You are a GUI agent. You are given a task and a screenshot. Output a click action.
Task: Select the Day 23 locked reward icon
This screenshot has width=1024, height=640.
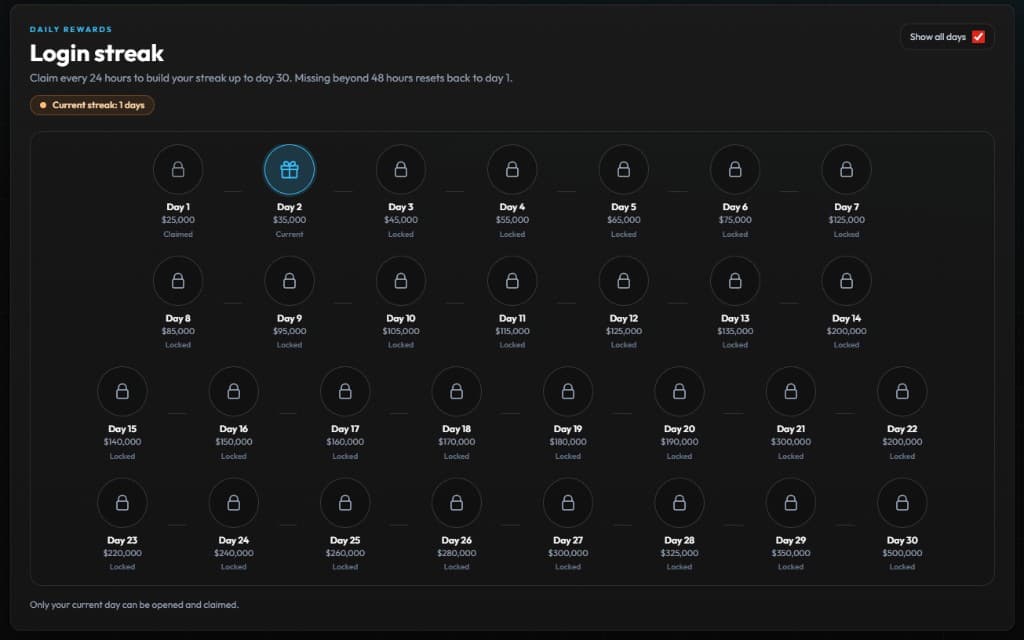pyautogui.click(x=123, y=502)
